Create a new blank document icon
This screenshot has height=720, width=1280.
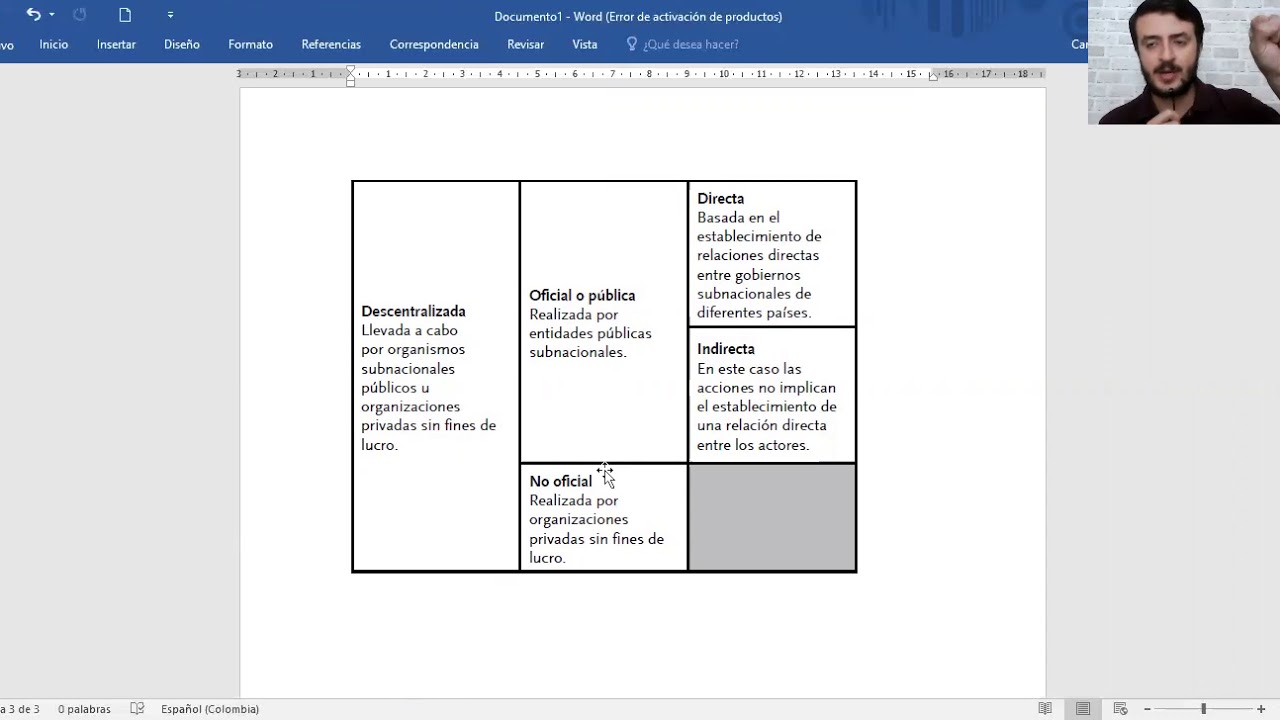point(125,15)
